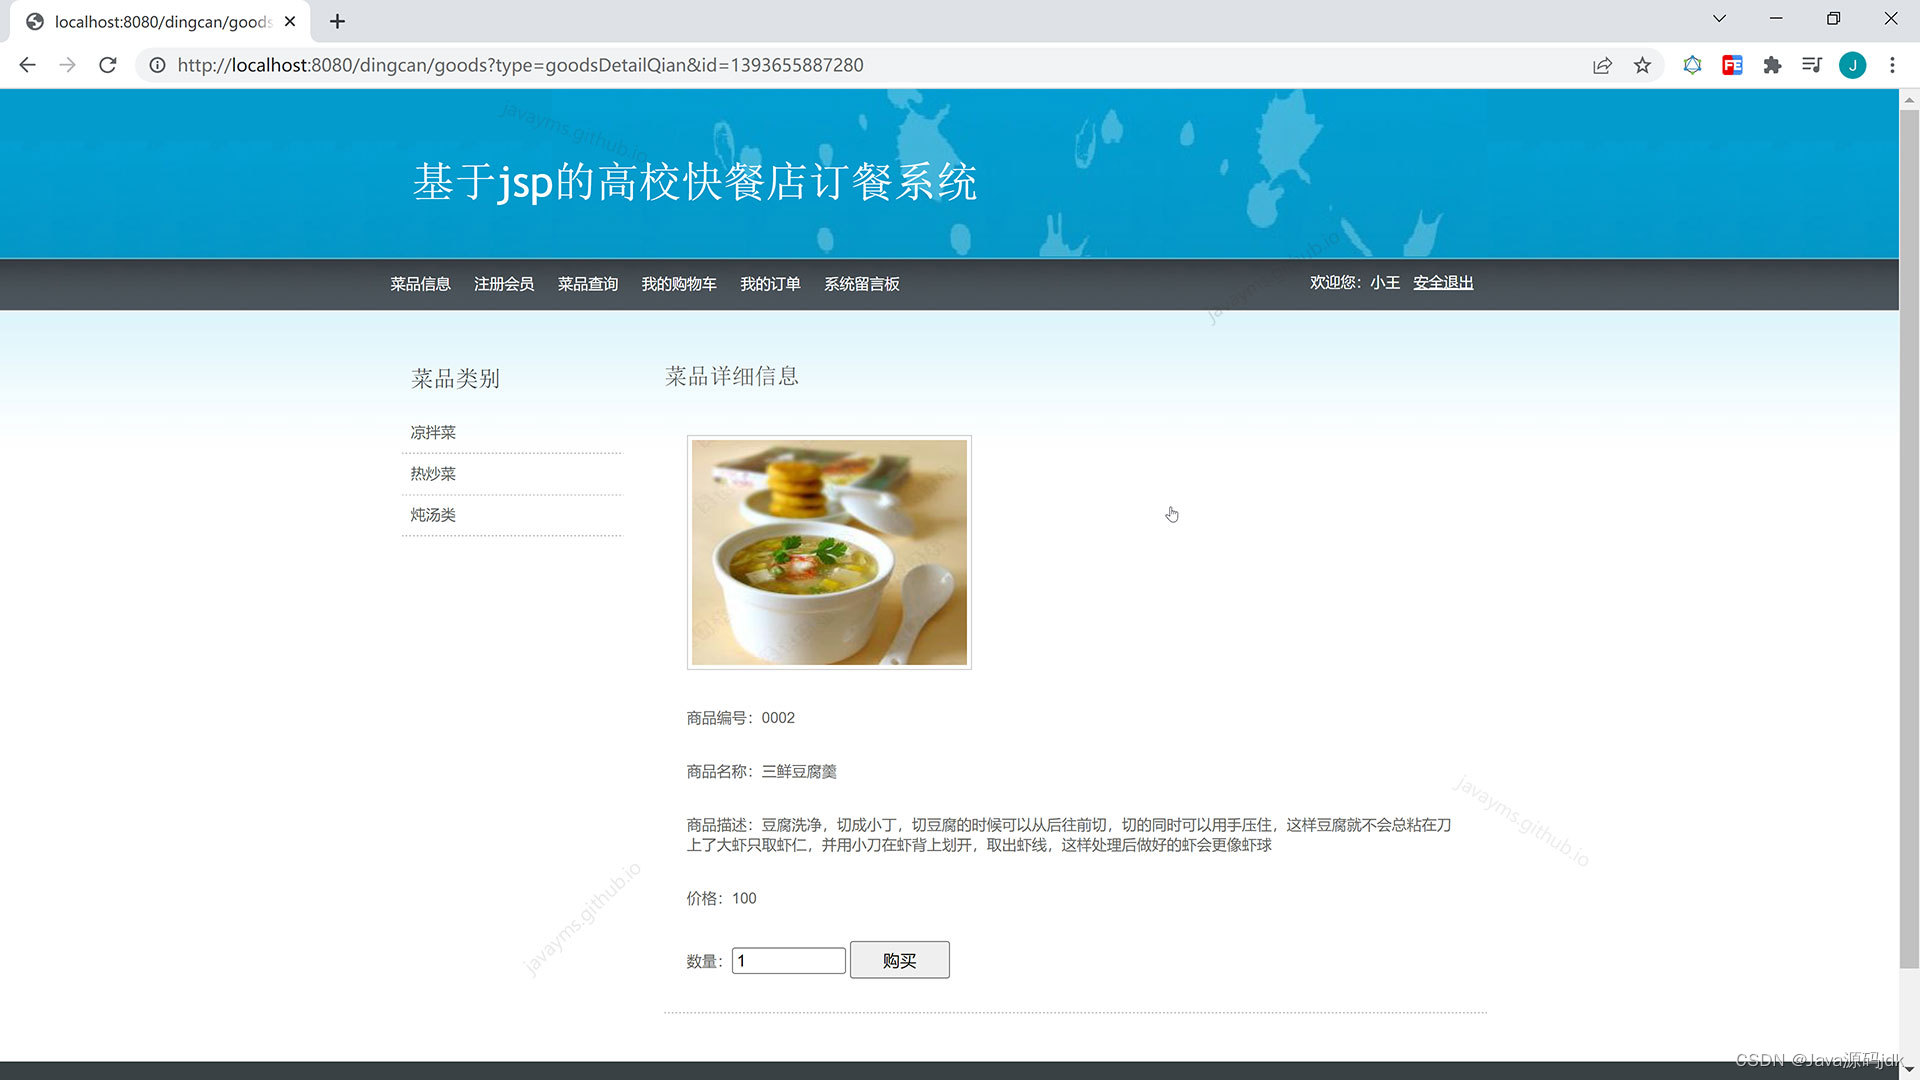View site information via the info icon
This screenshot has width=1920, height=1080.
157,65
